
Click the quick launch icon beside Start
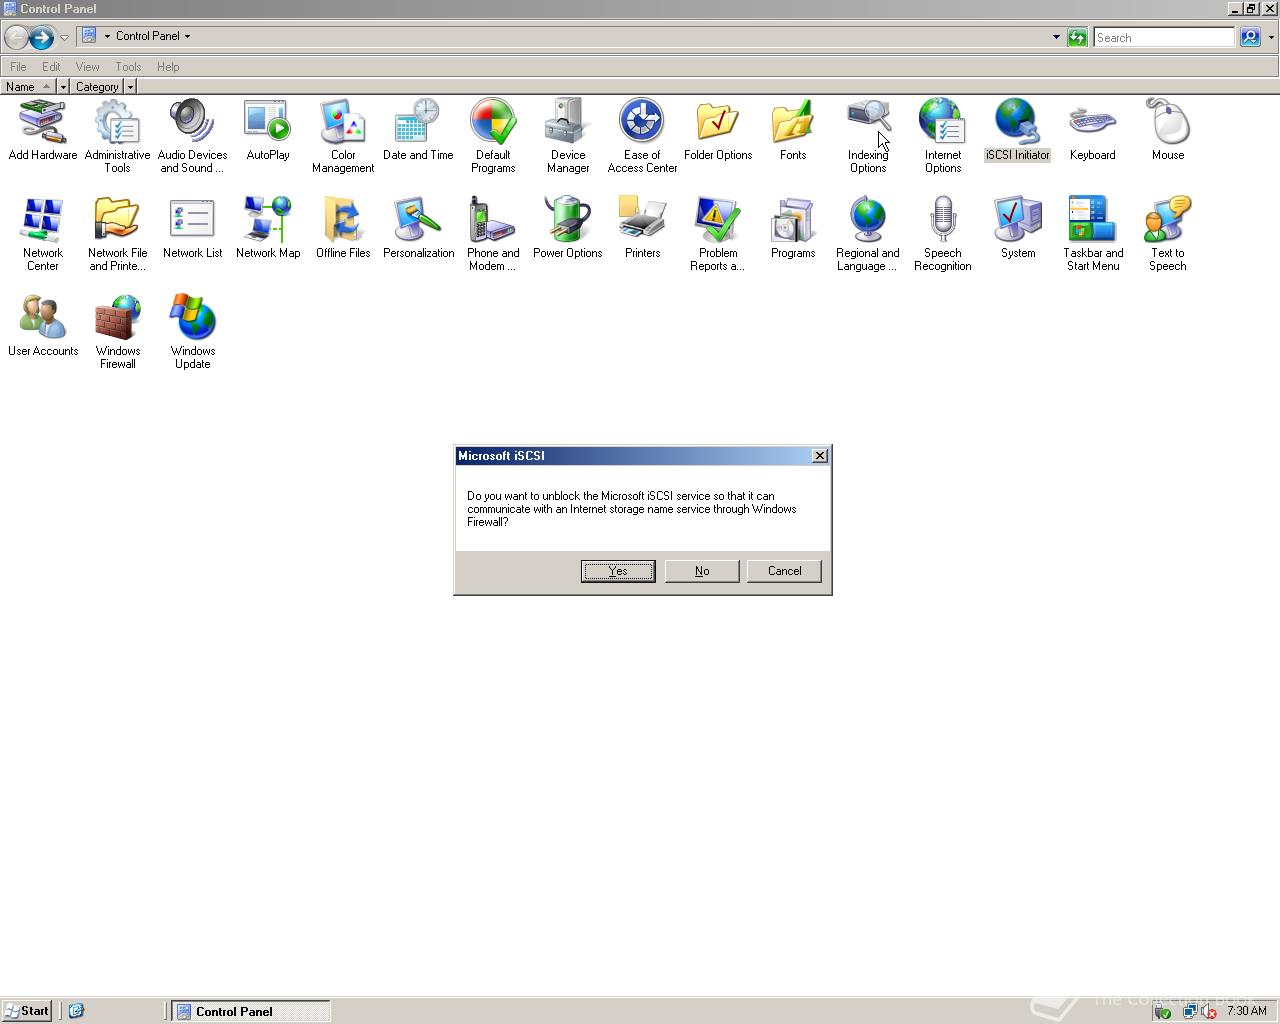tap(76, 1011)
